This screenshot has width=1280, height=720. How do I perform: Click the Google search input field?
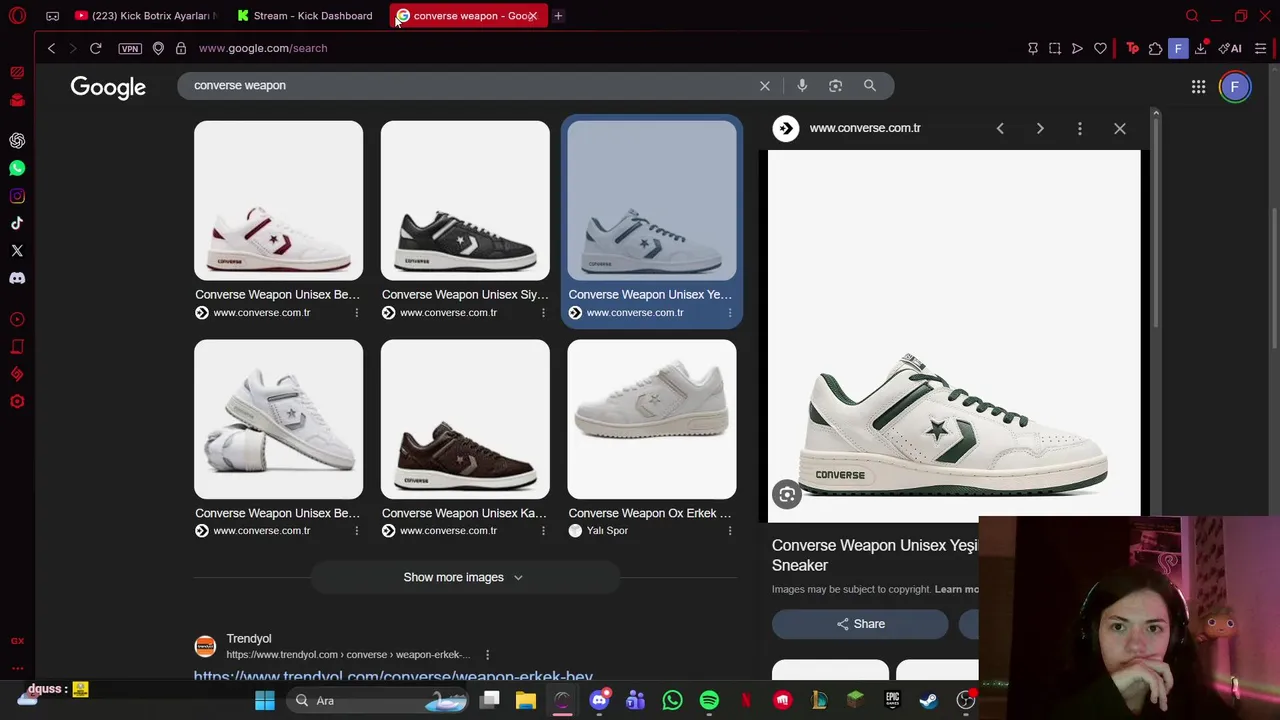click(x=470, y=85)
